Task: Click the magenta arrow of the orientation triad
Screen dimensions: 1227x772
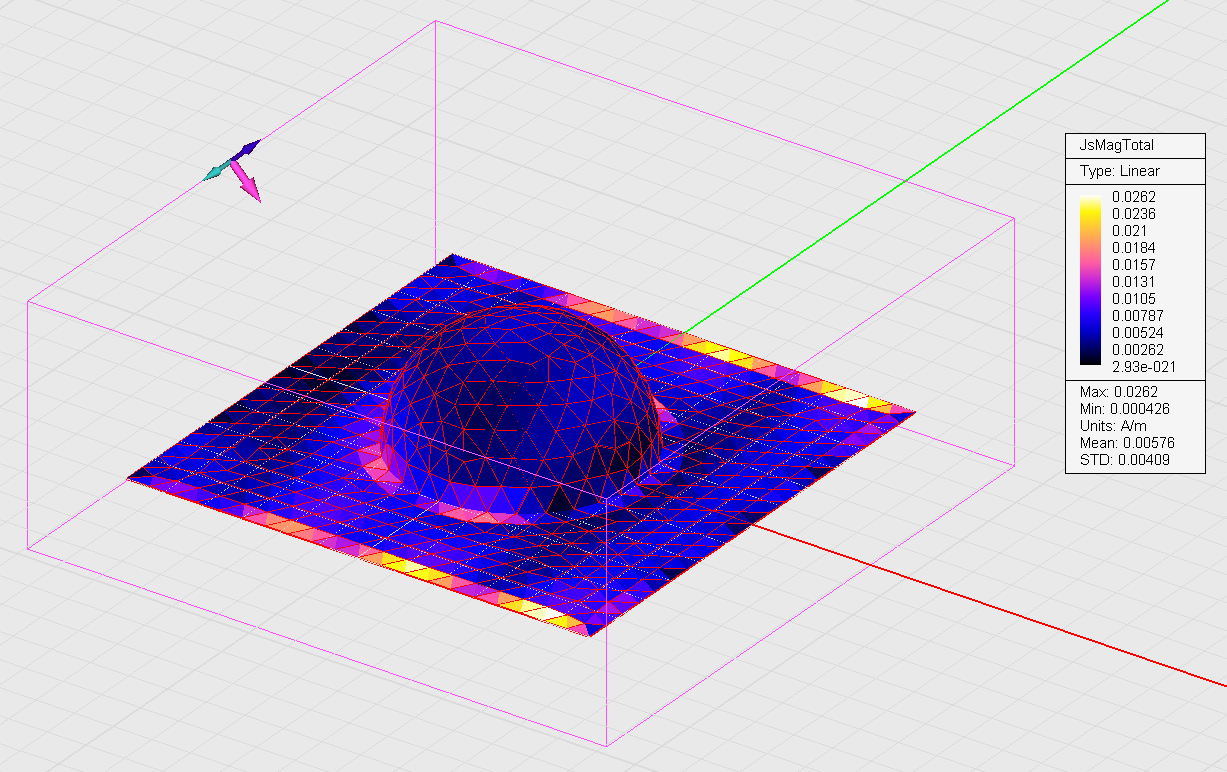Action: coord(247,183)
